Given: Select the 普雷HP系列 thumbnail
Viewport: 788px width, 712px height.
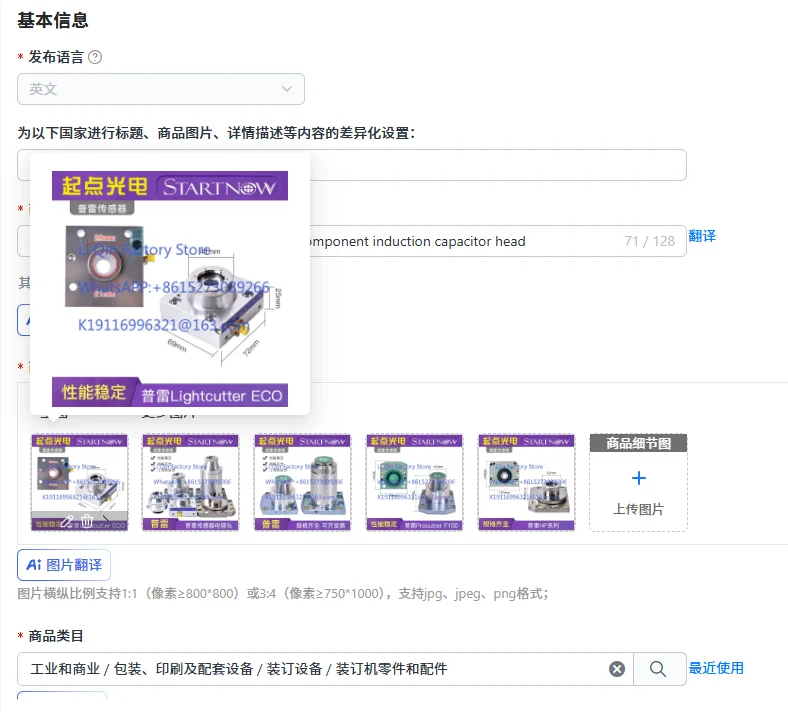Looking at the screenshot, I should click(x=527, y=482).
